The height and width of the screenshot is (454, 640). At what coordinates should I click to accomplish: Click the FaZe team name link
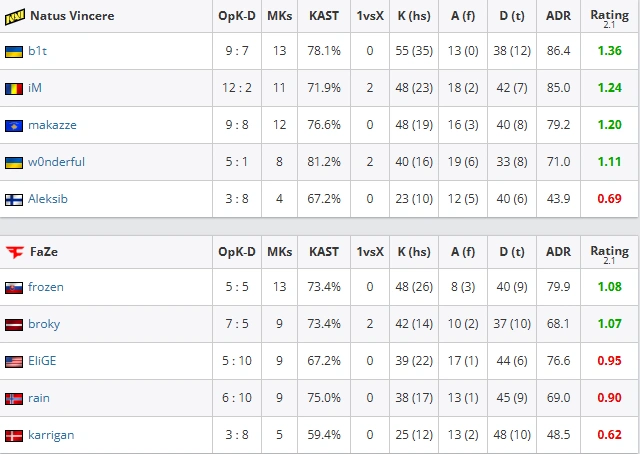click(x=44, y=251)
